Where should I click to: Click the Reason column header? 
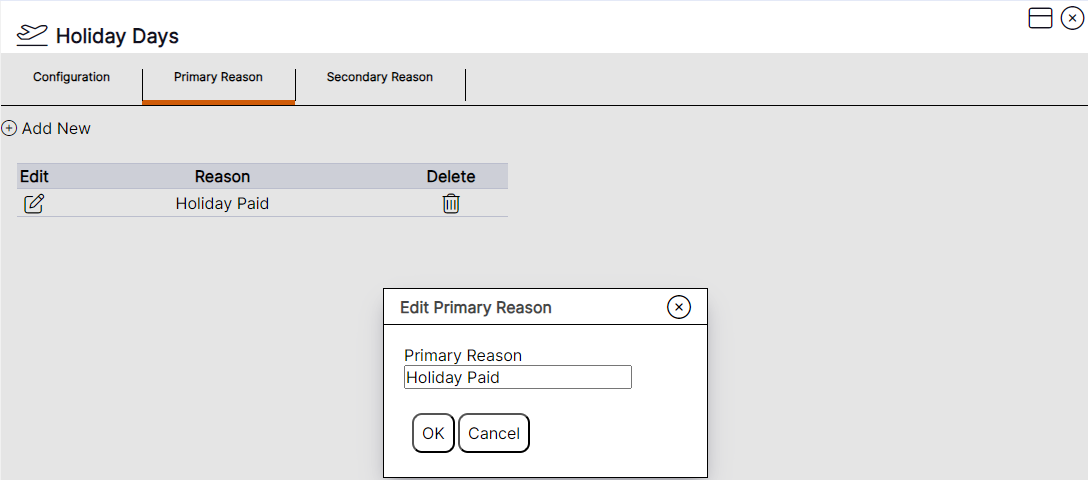pyautogui.click(x=222, y=176)
